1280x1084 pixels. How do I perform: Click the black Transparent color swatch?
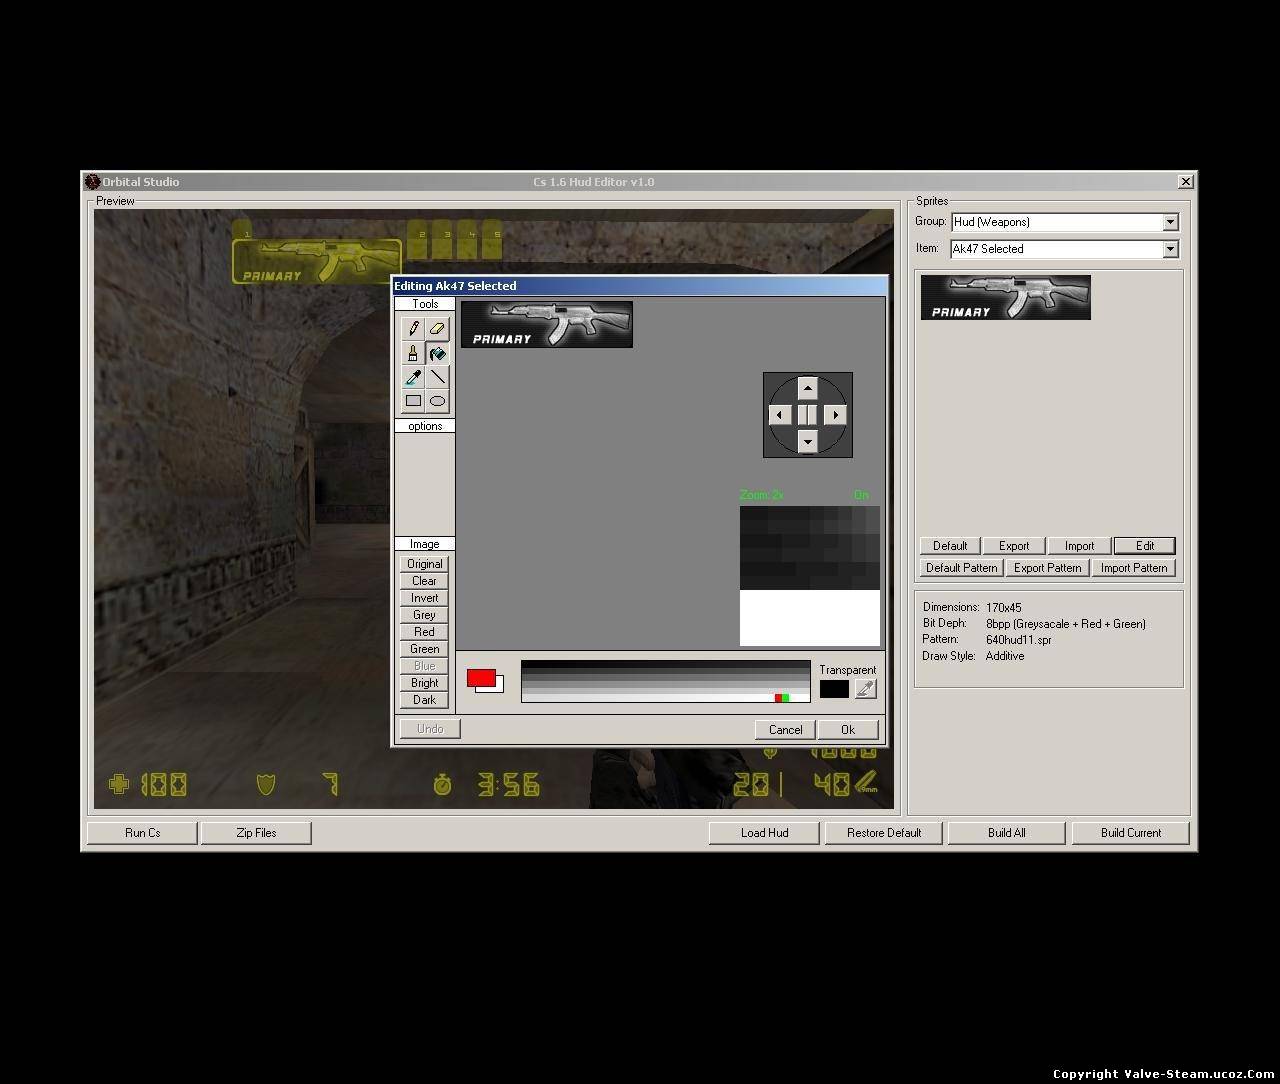[834, 689]
